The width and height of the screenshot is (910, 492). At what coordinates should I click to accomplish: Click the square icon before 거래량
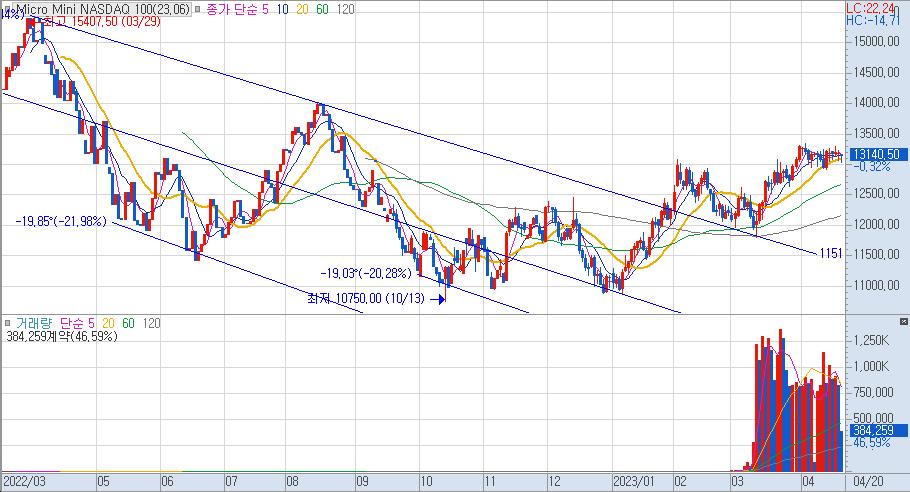8,323
